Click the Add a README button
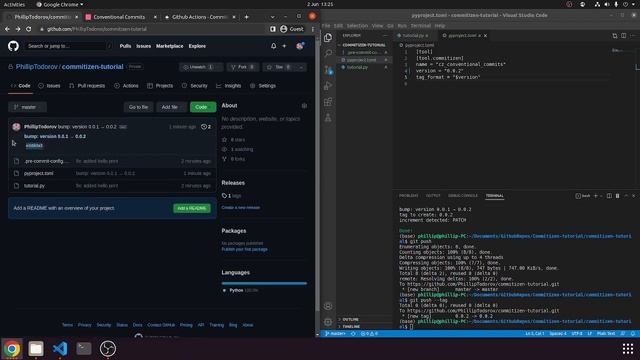640x360 pixels. coord(192,208)
